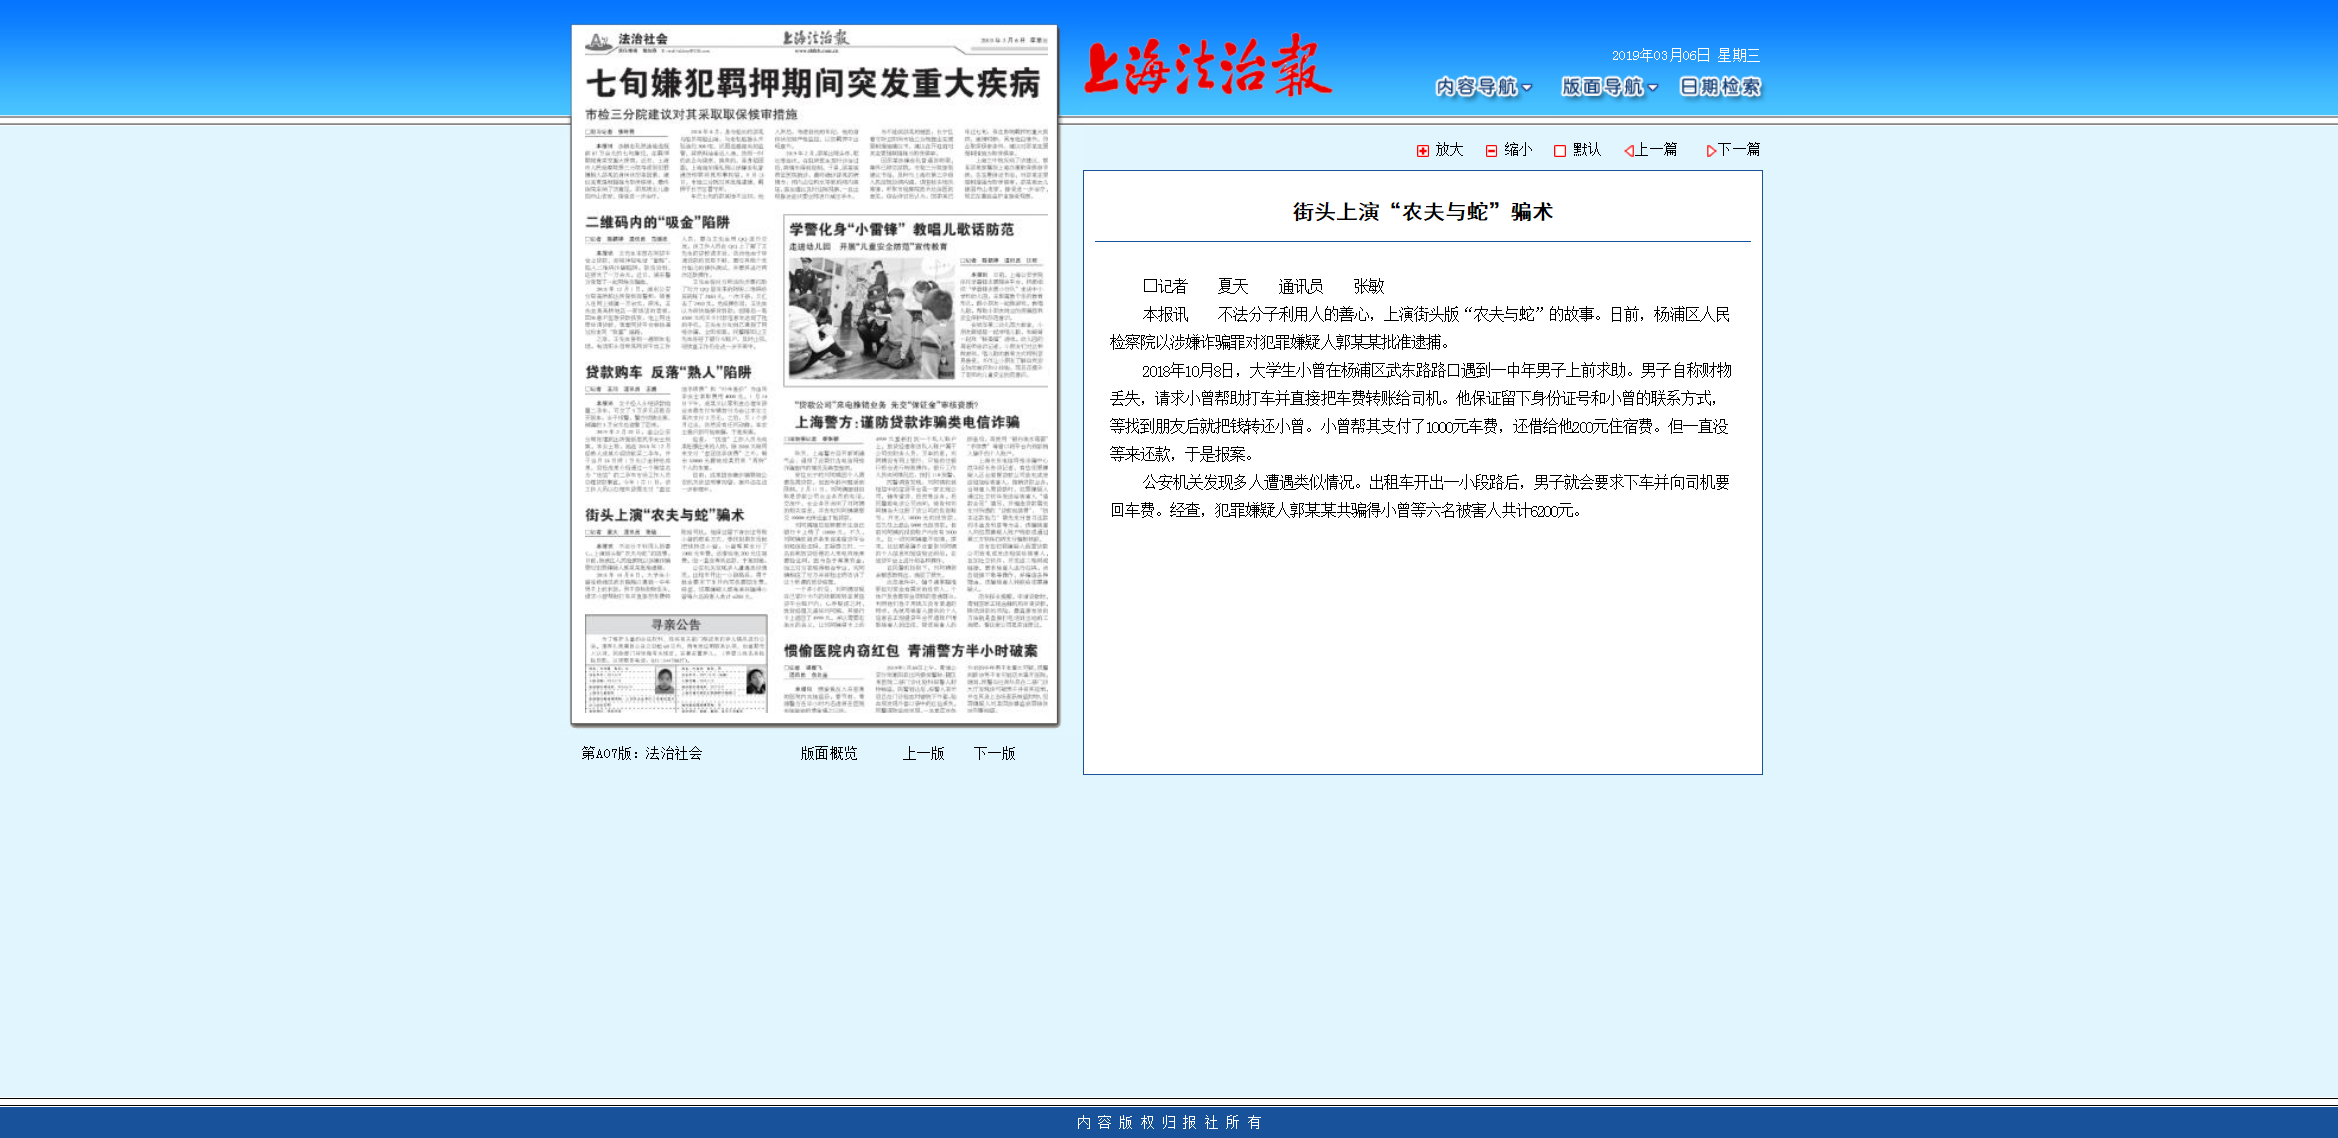Open the 版面概览 page overview link
Screen dimensions: 2338x1138
click(x=828, y=753)
